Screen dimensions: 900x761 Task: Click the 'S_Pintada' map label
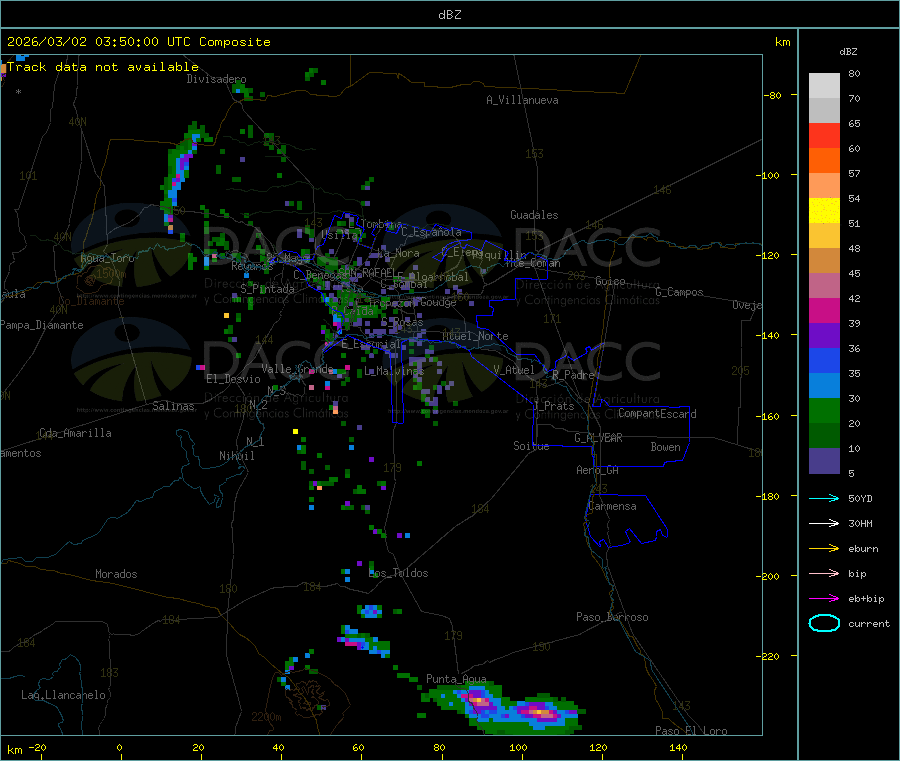[x=267, y=289]
